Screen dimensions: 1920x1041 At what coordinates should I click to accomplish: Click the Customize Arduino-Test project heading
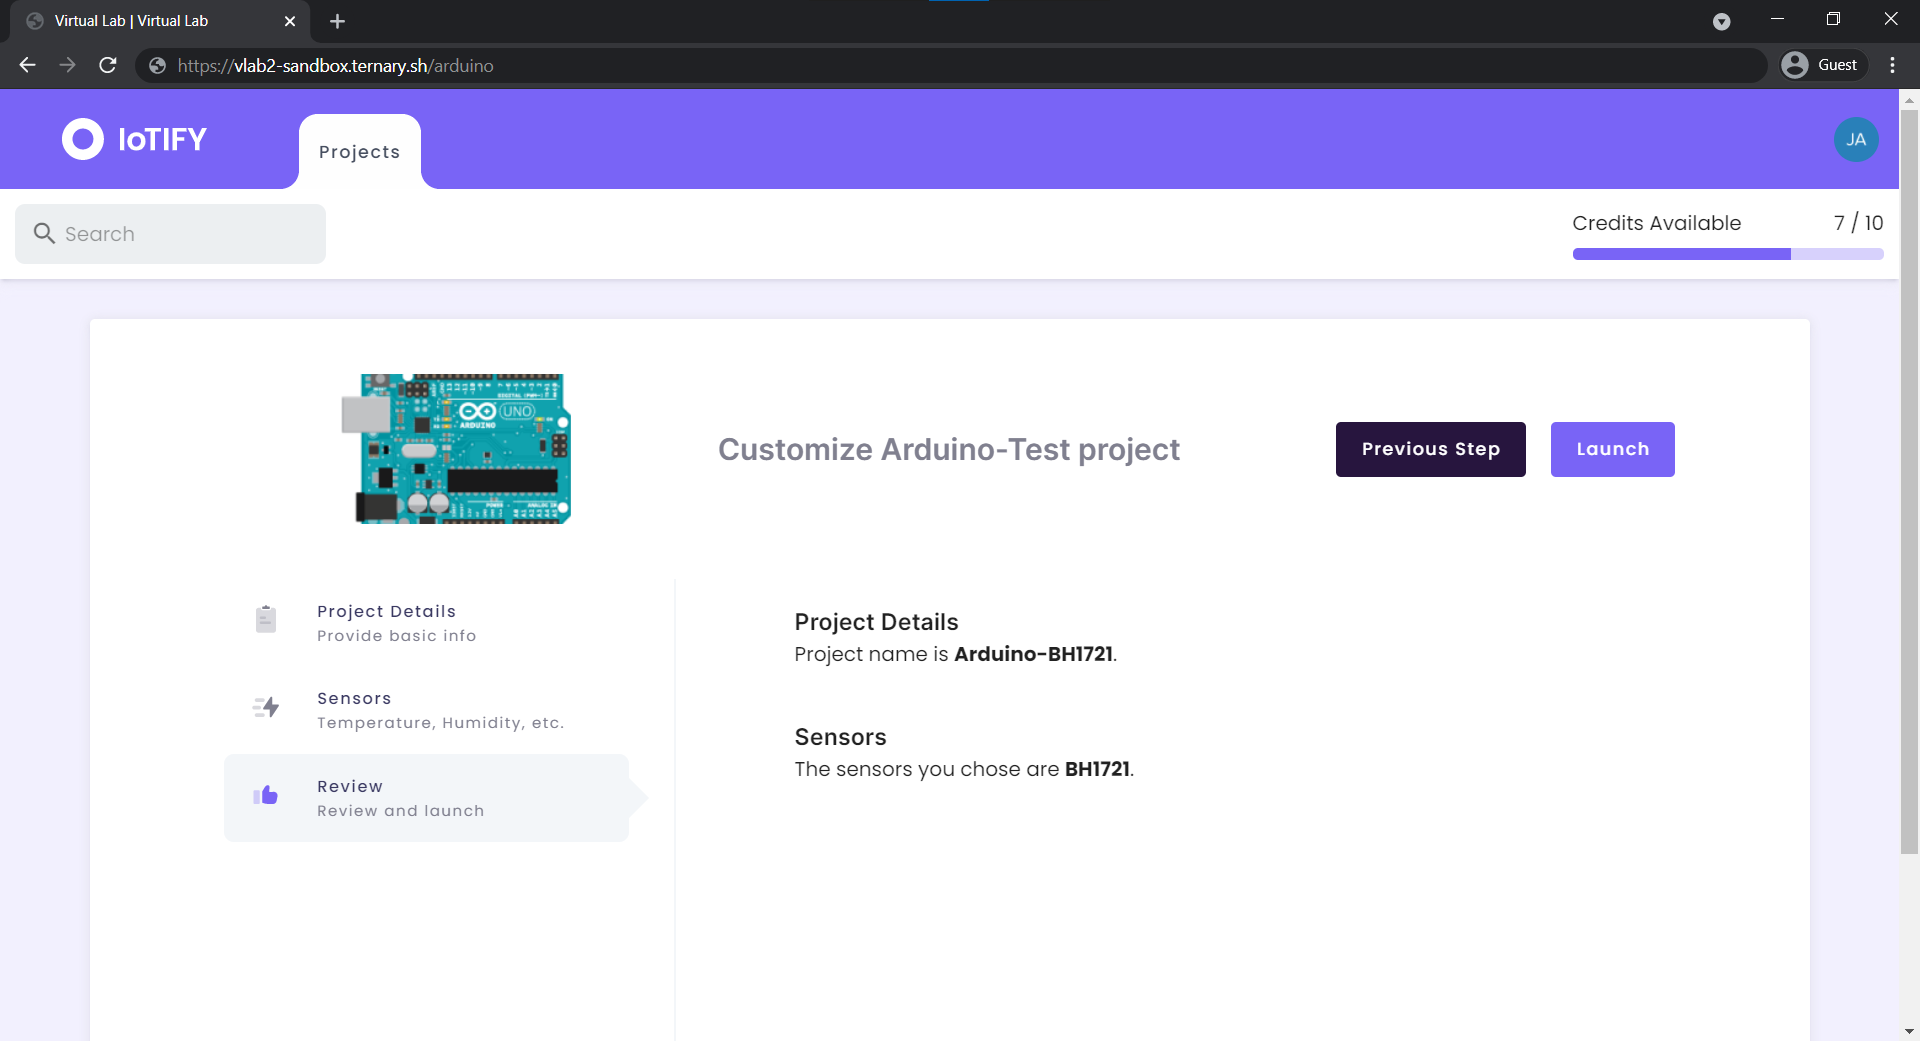[948, 449]
